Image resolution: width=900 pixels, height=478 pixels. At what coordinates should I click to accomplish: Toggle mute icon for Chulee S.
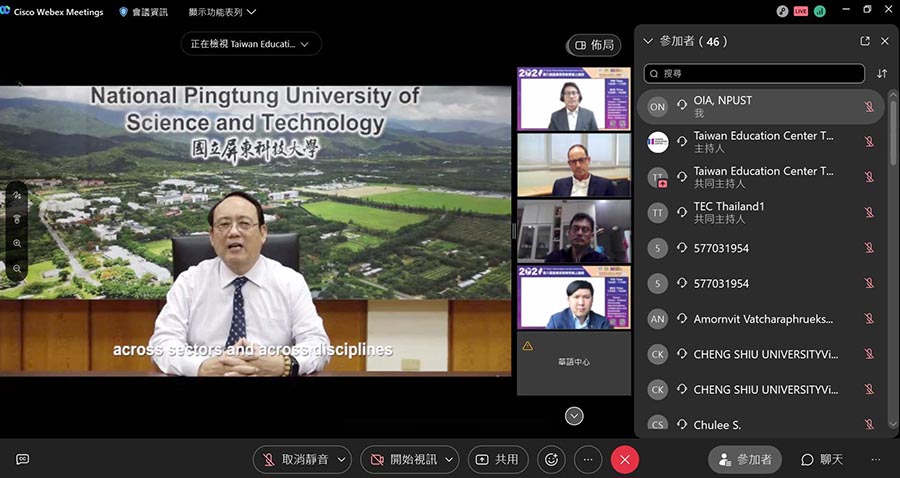pyautogui.click(x=869, y=425)
